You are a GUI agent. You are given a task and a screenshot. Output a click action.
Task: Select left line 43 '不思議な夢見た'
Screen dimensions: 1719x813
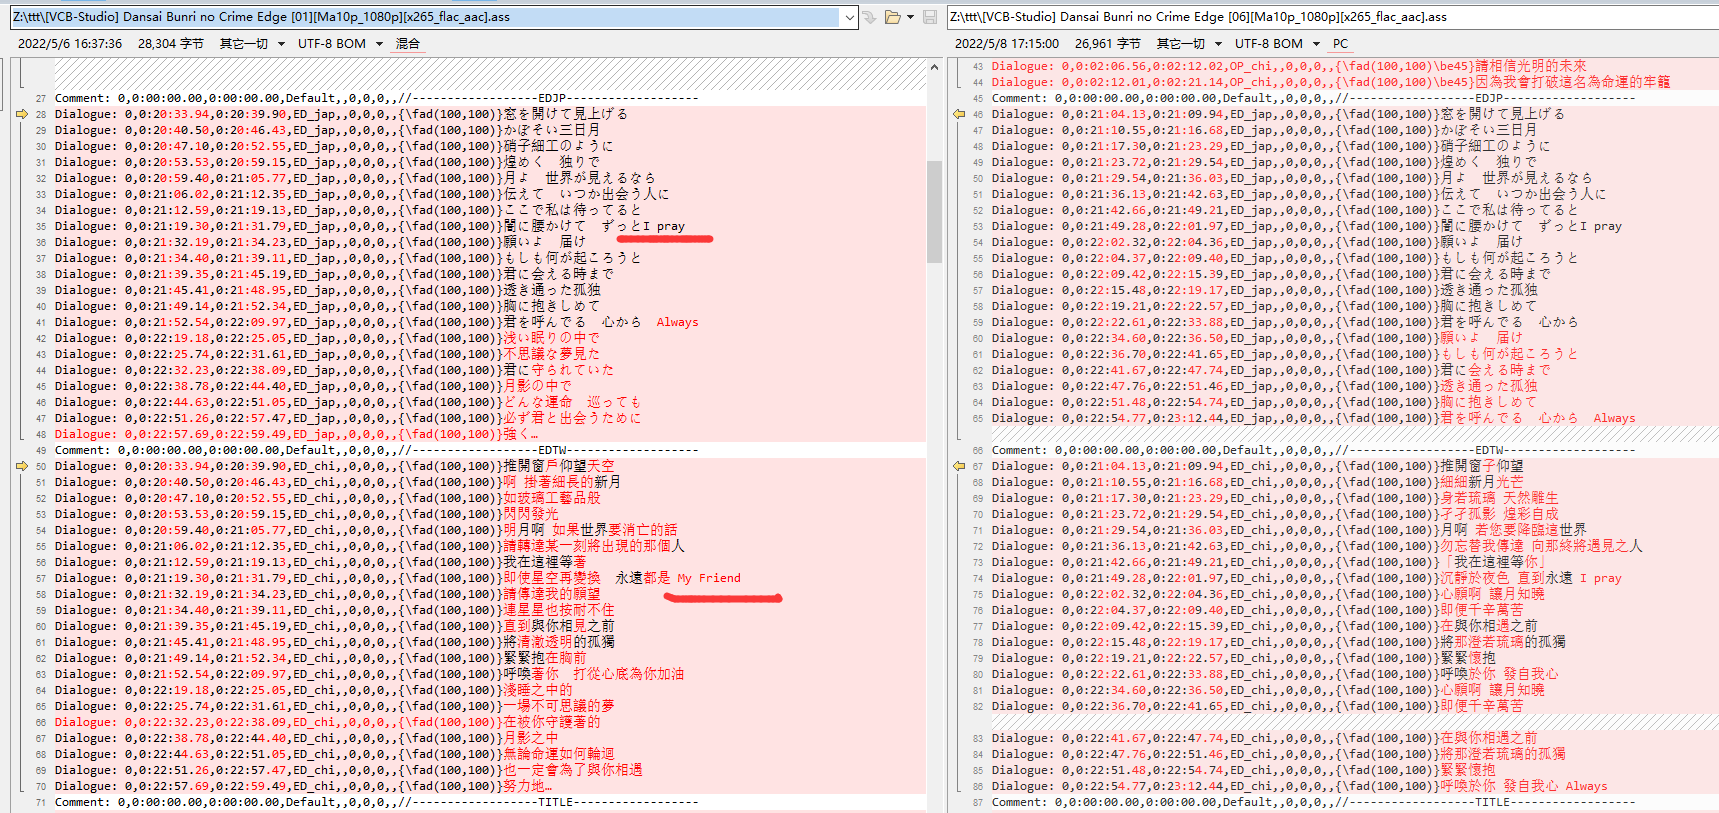pyautogui.click(x=490, y=354)
